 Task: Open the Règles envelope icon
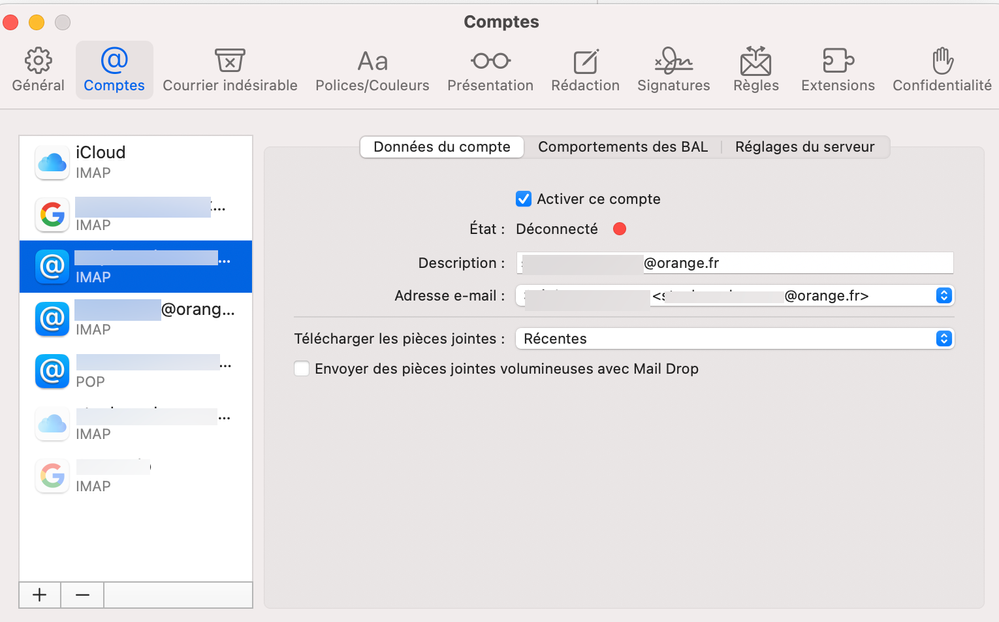point(755,62)
